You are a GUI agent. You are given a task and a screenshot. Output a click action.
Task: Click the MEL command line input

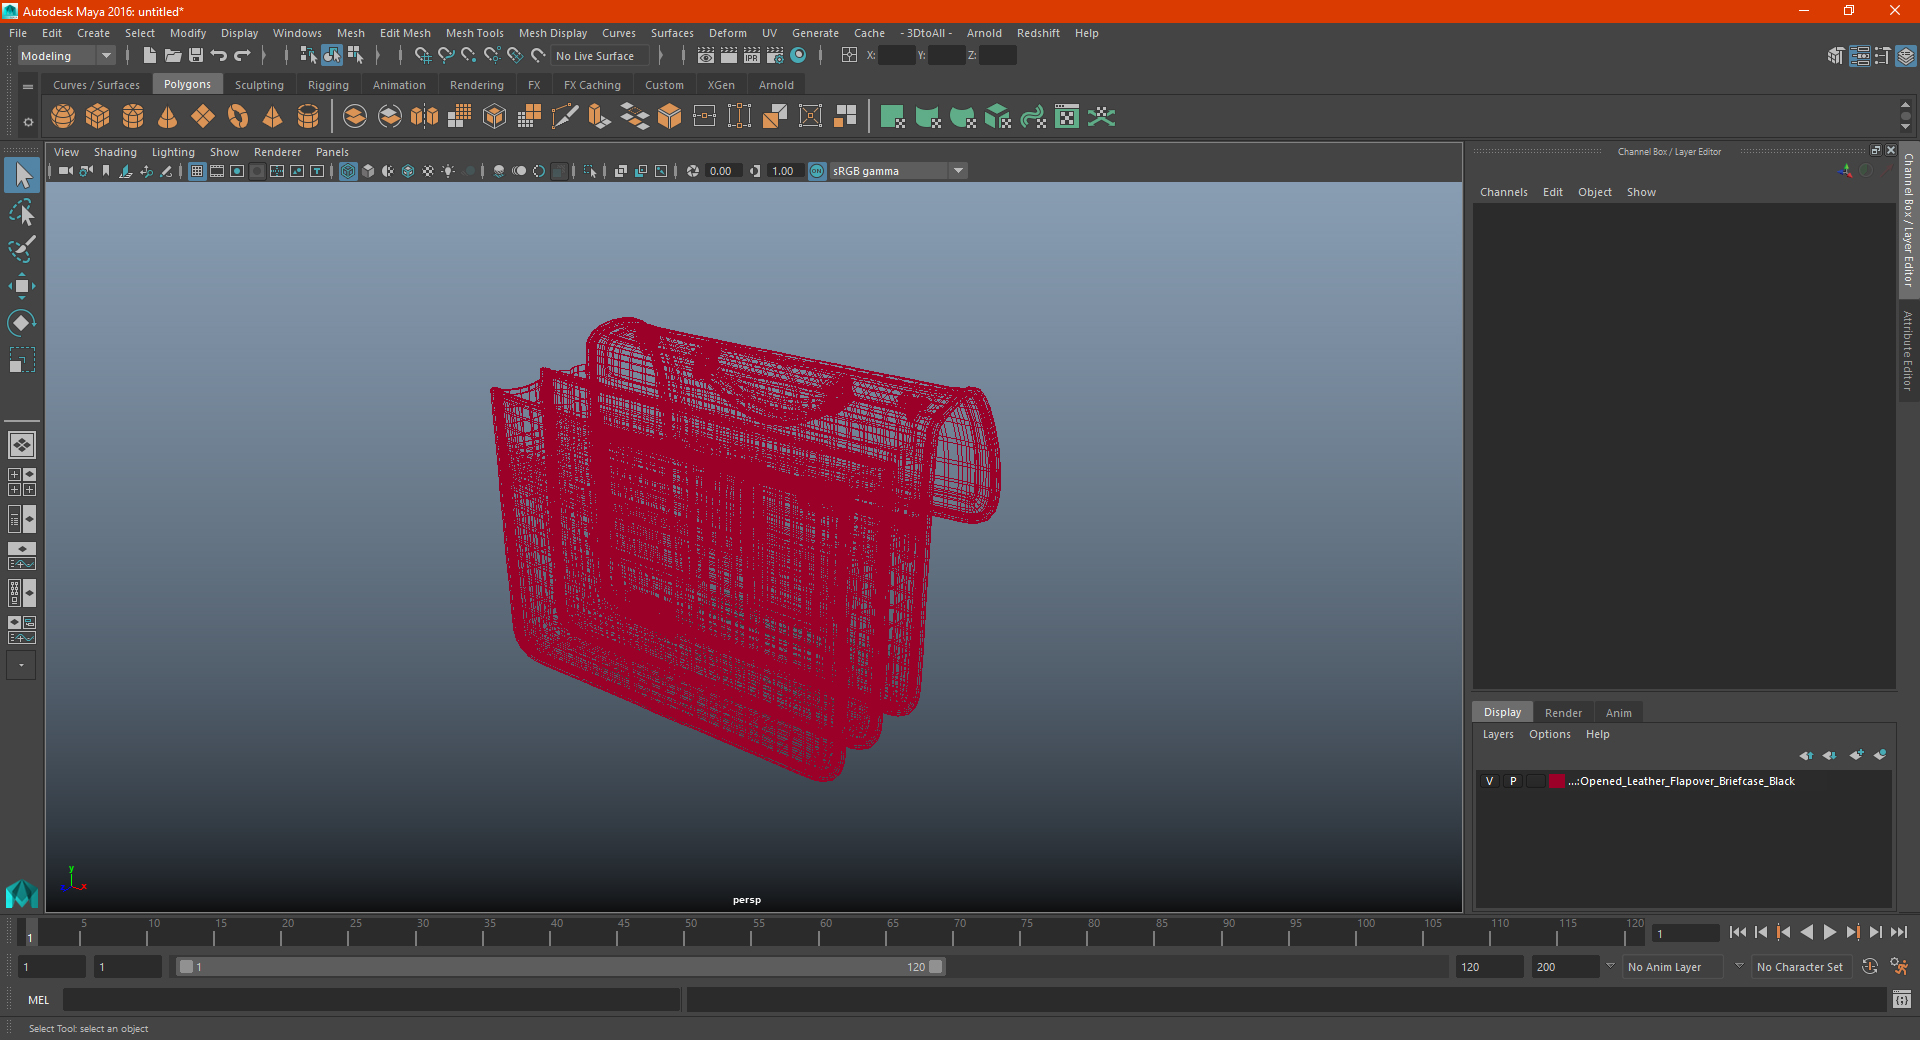pos(371,1000)
